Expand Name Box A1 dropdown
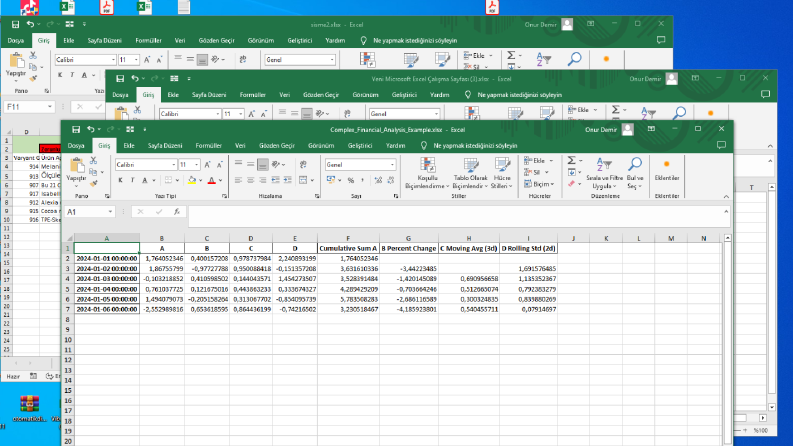 tap(110, 212)
